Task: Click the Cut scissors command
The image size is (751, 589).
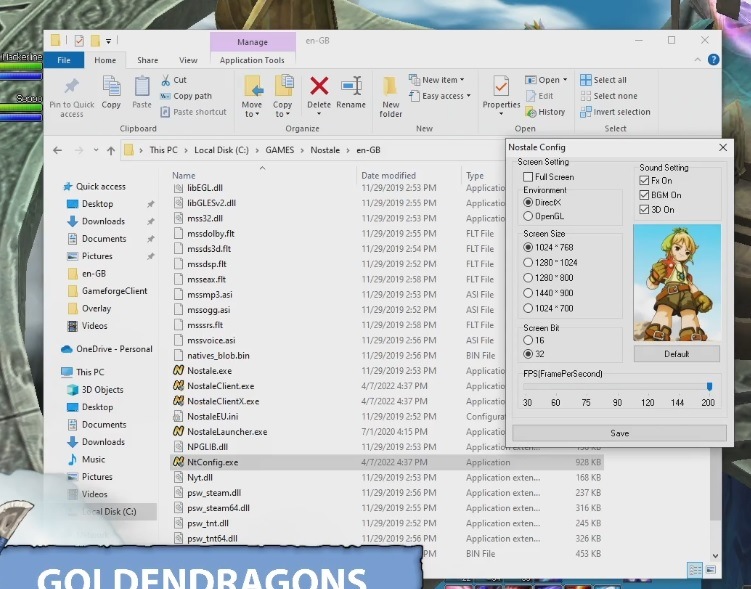Action: coord(174,80)
